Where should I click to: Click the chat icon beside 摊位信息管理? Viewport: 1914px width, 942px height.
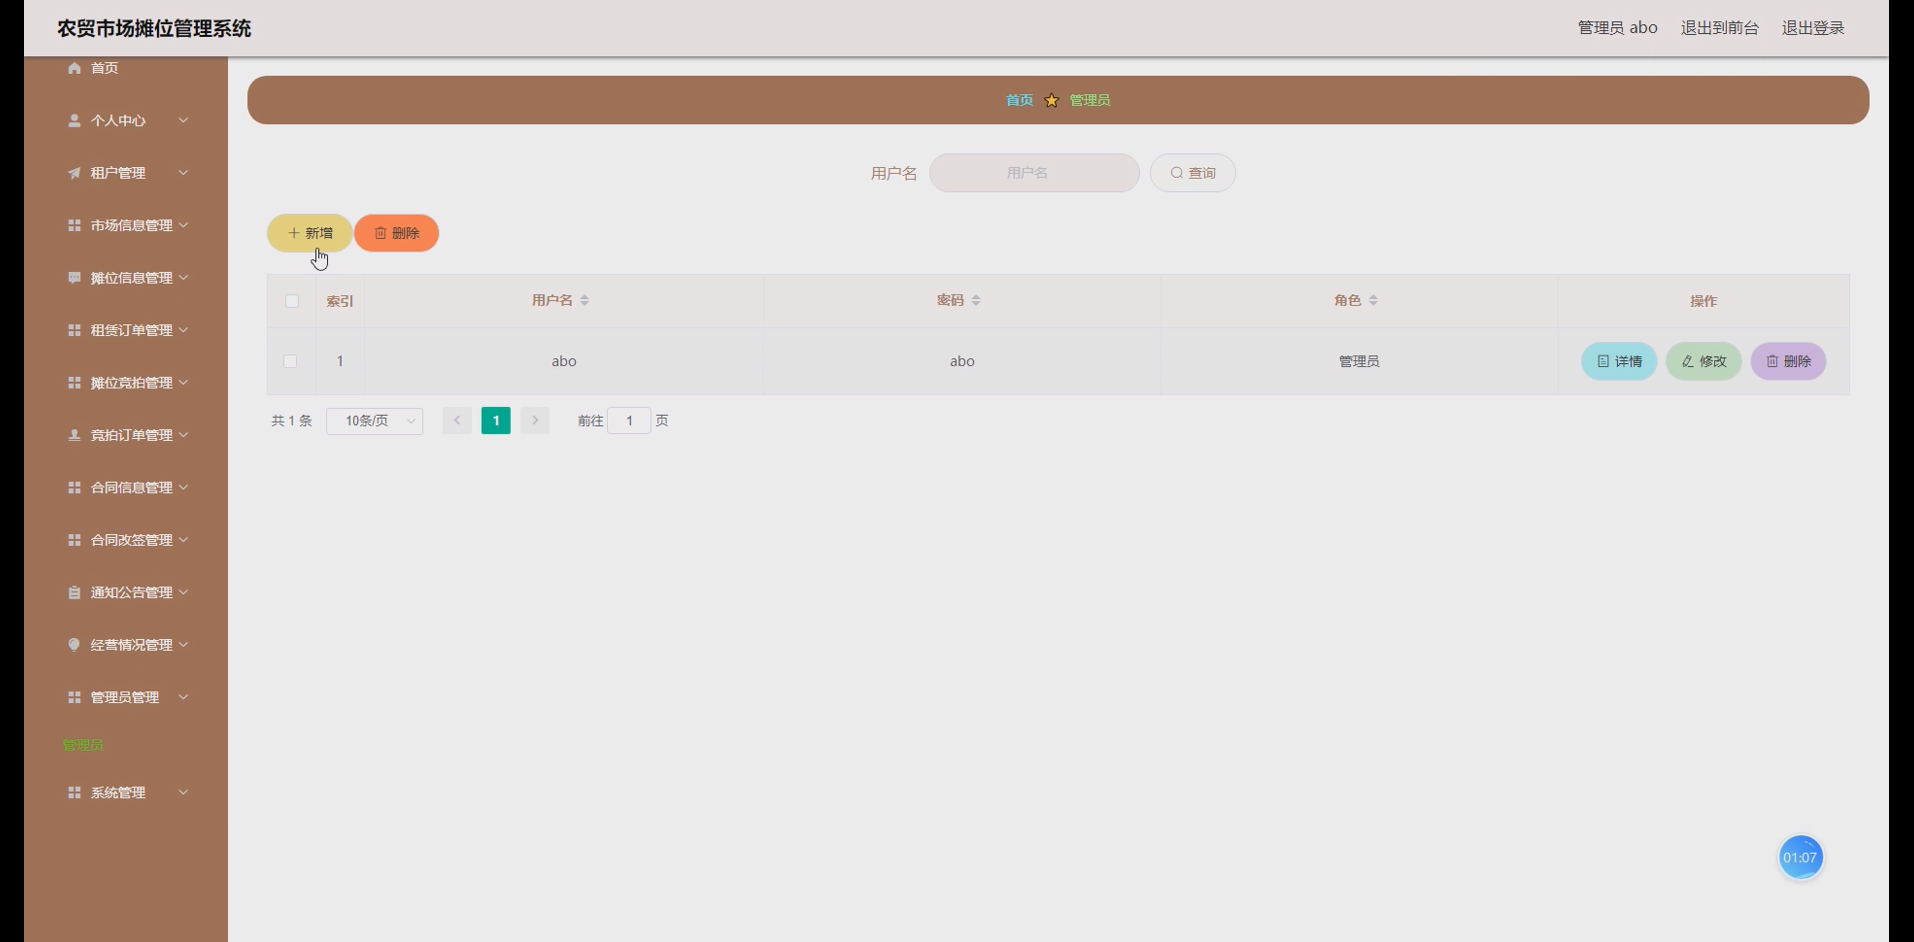click(74, 278)
